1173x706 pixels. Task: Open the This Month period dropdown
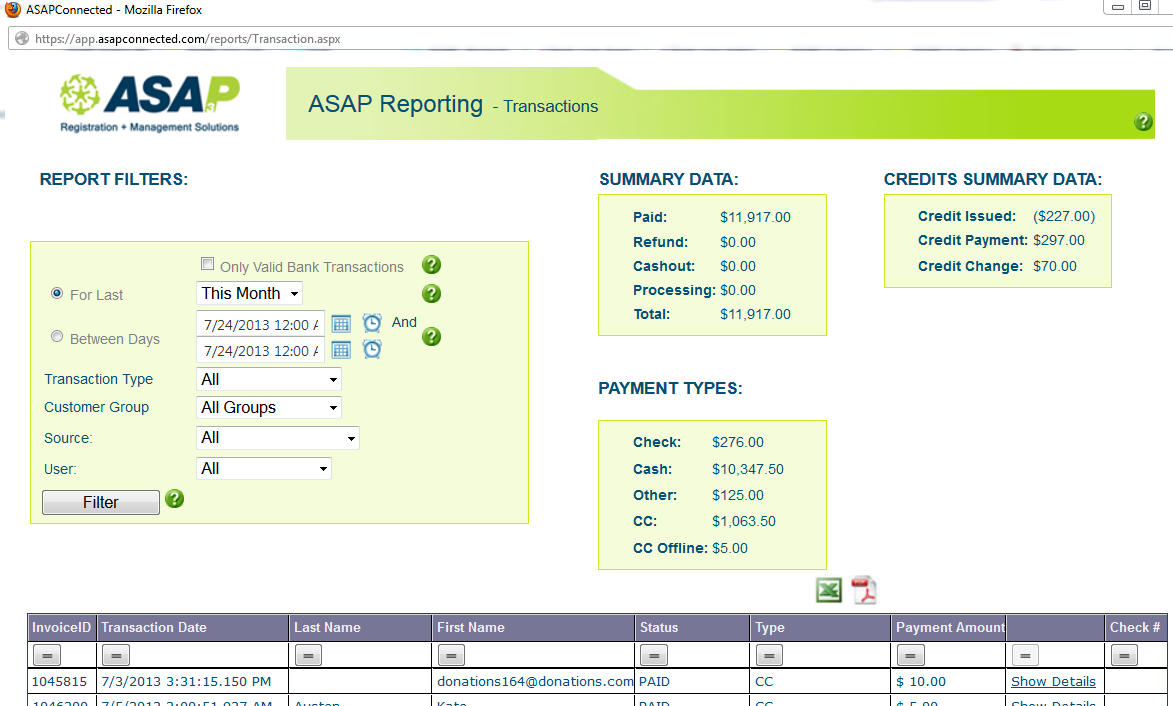(249, 293)
